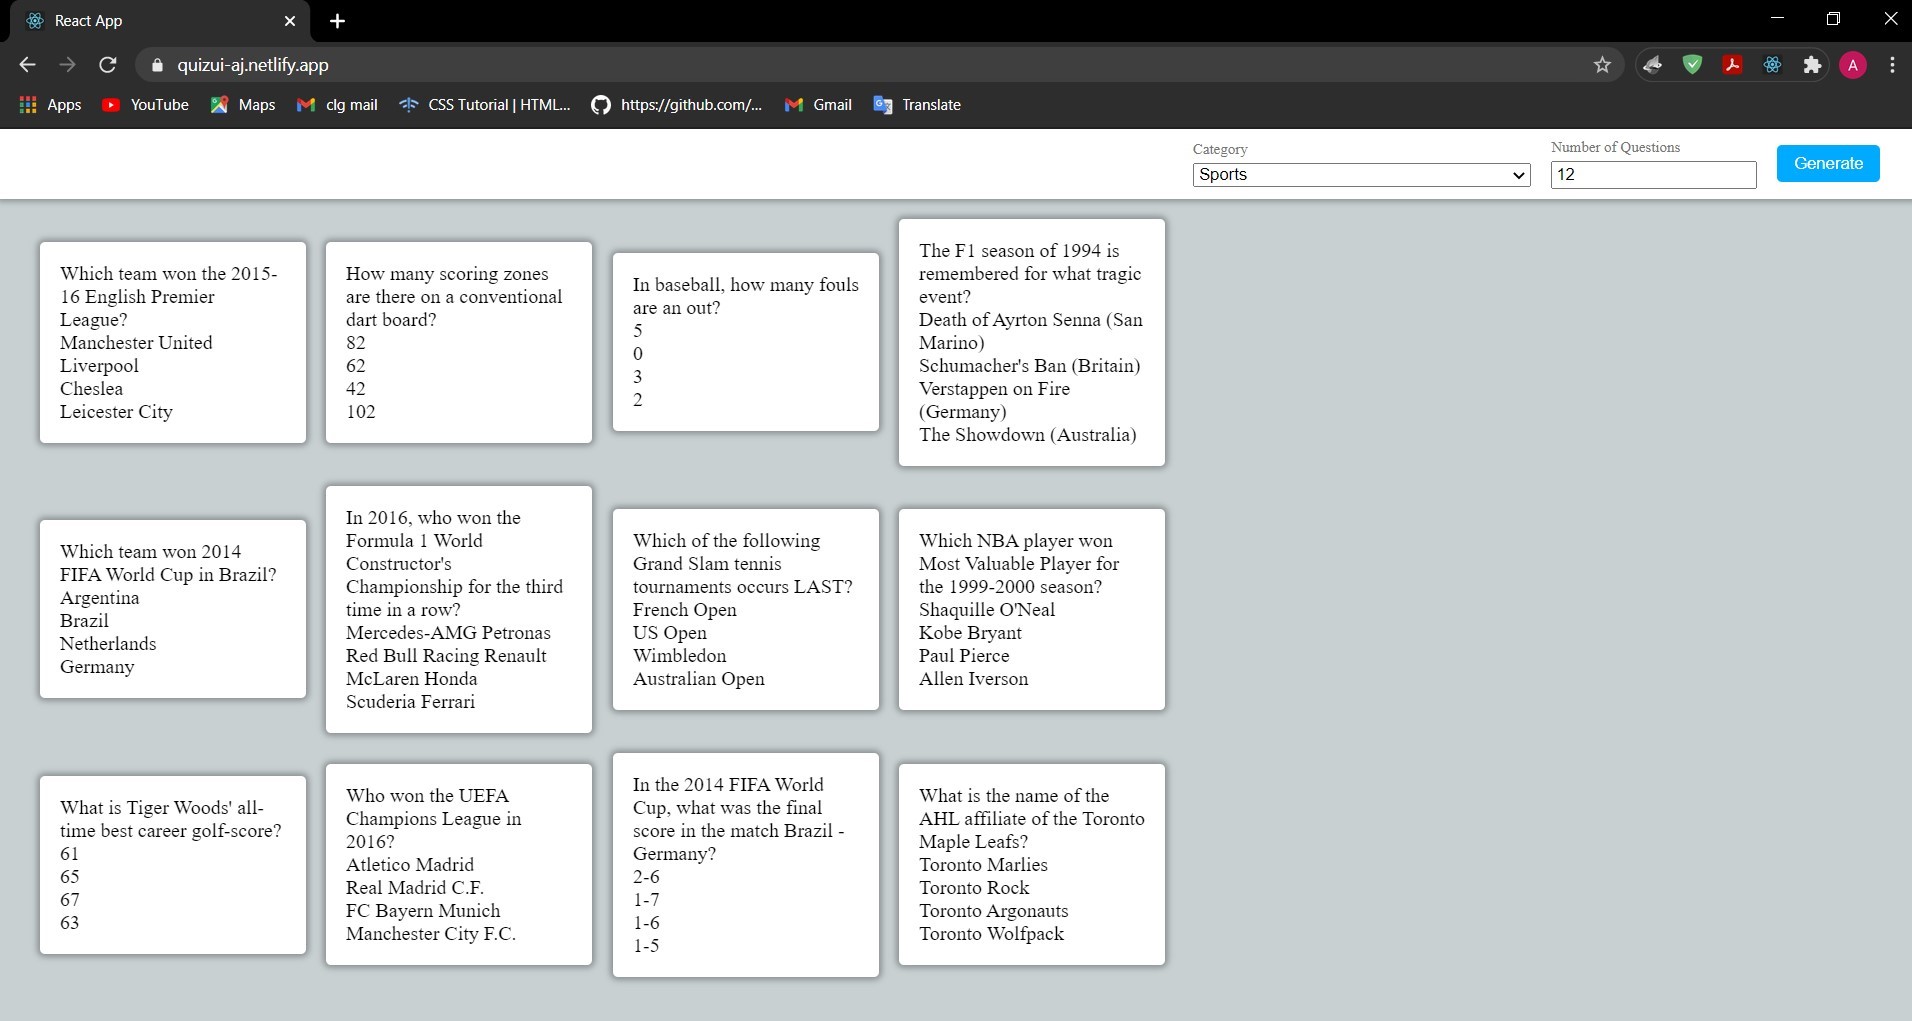
Task: Open a new browser tab
Action: (337, 20)
